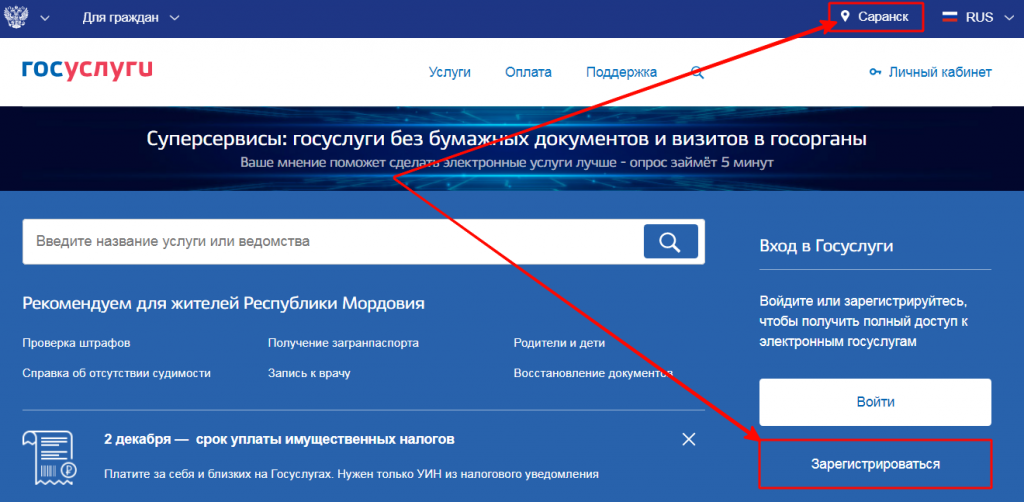Image resolution: width=1024 pixels, height=502 pixels.
Task: Open Личный кабинет link
Action: 940,72
